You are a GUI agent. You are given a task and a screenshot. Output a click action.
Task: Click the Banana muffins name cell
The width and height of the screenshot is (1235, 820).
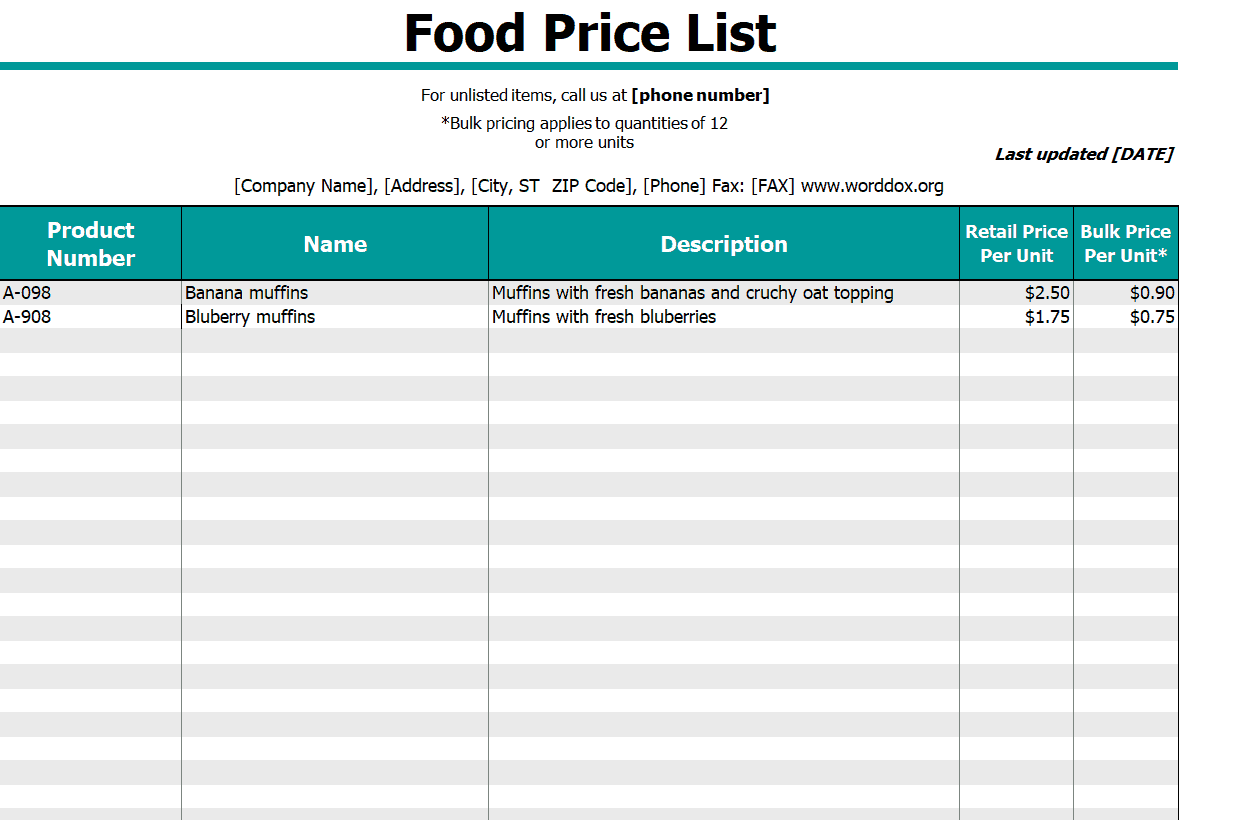click(x=335, y=293)
